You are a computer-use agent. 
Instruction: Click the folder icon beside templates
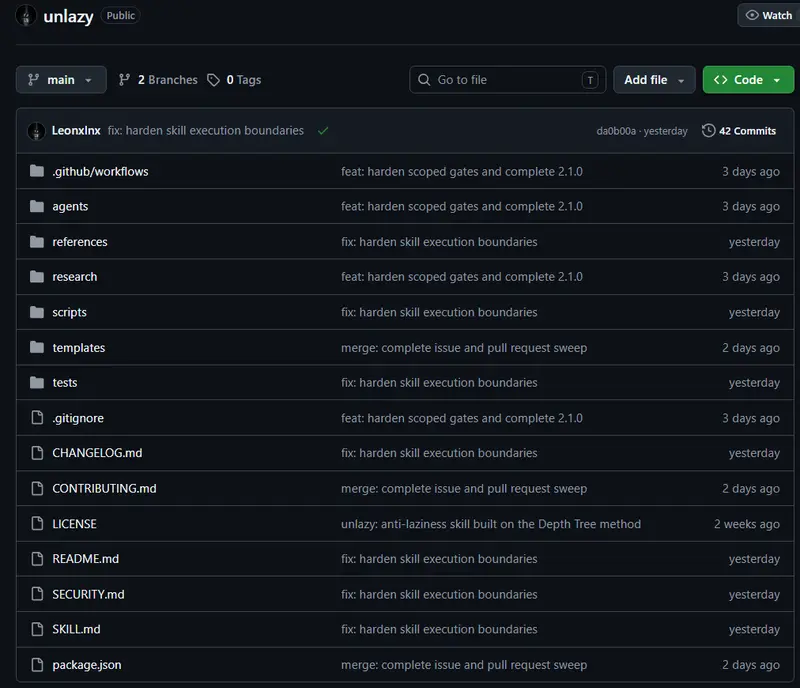tap(37, 347)
